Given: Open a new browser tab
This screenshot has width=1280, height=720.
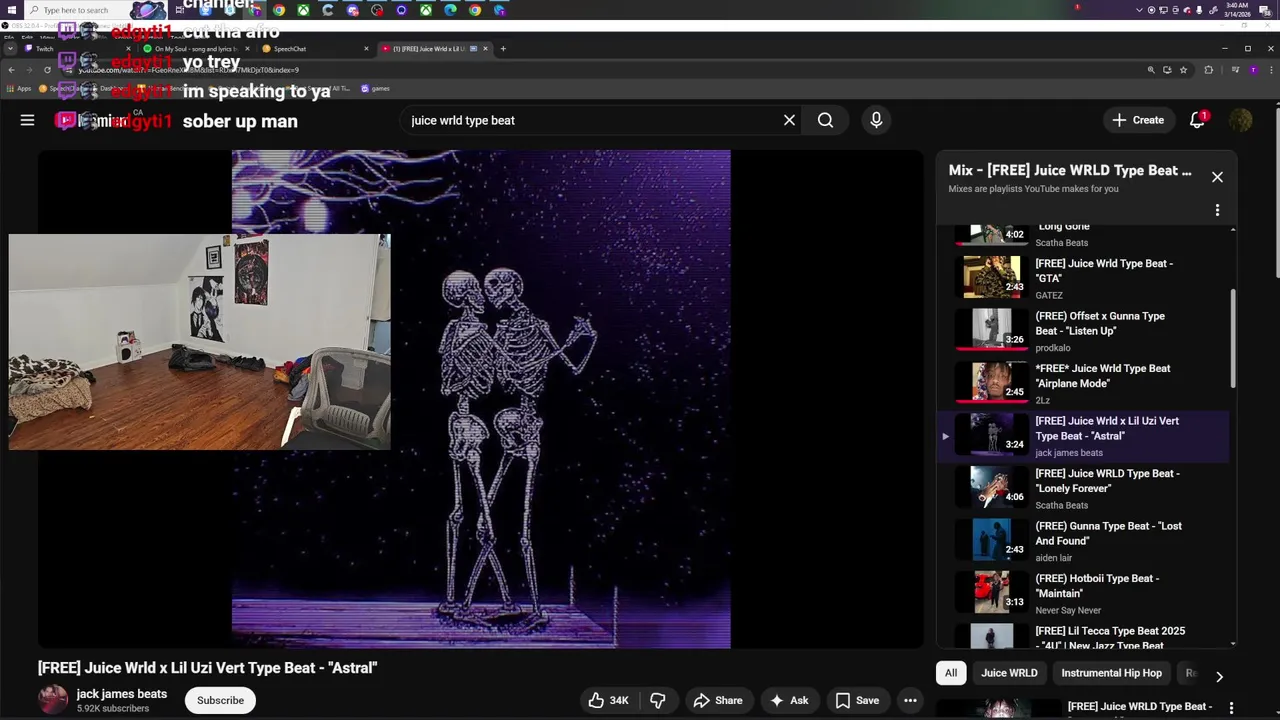Looking at the screenshot, I should coord(503,48).
